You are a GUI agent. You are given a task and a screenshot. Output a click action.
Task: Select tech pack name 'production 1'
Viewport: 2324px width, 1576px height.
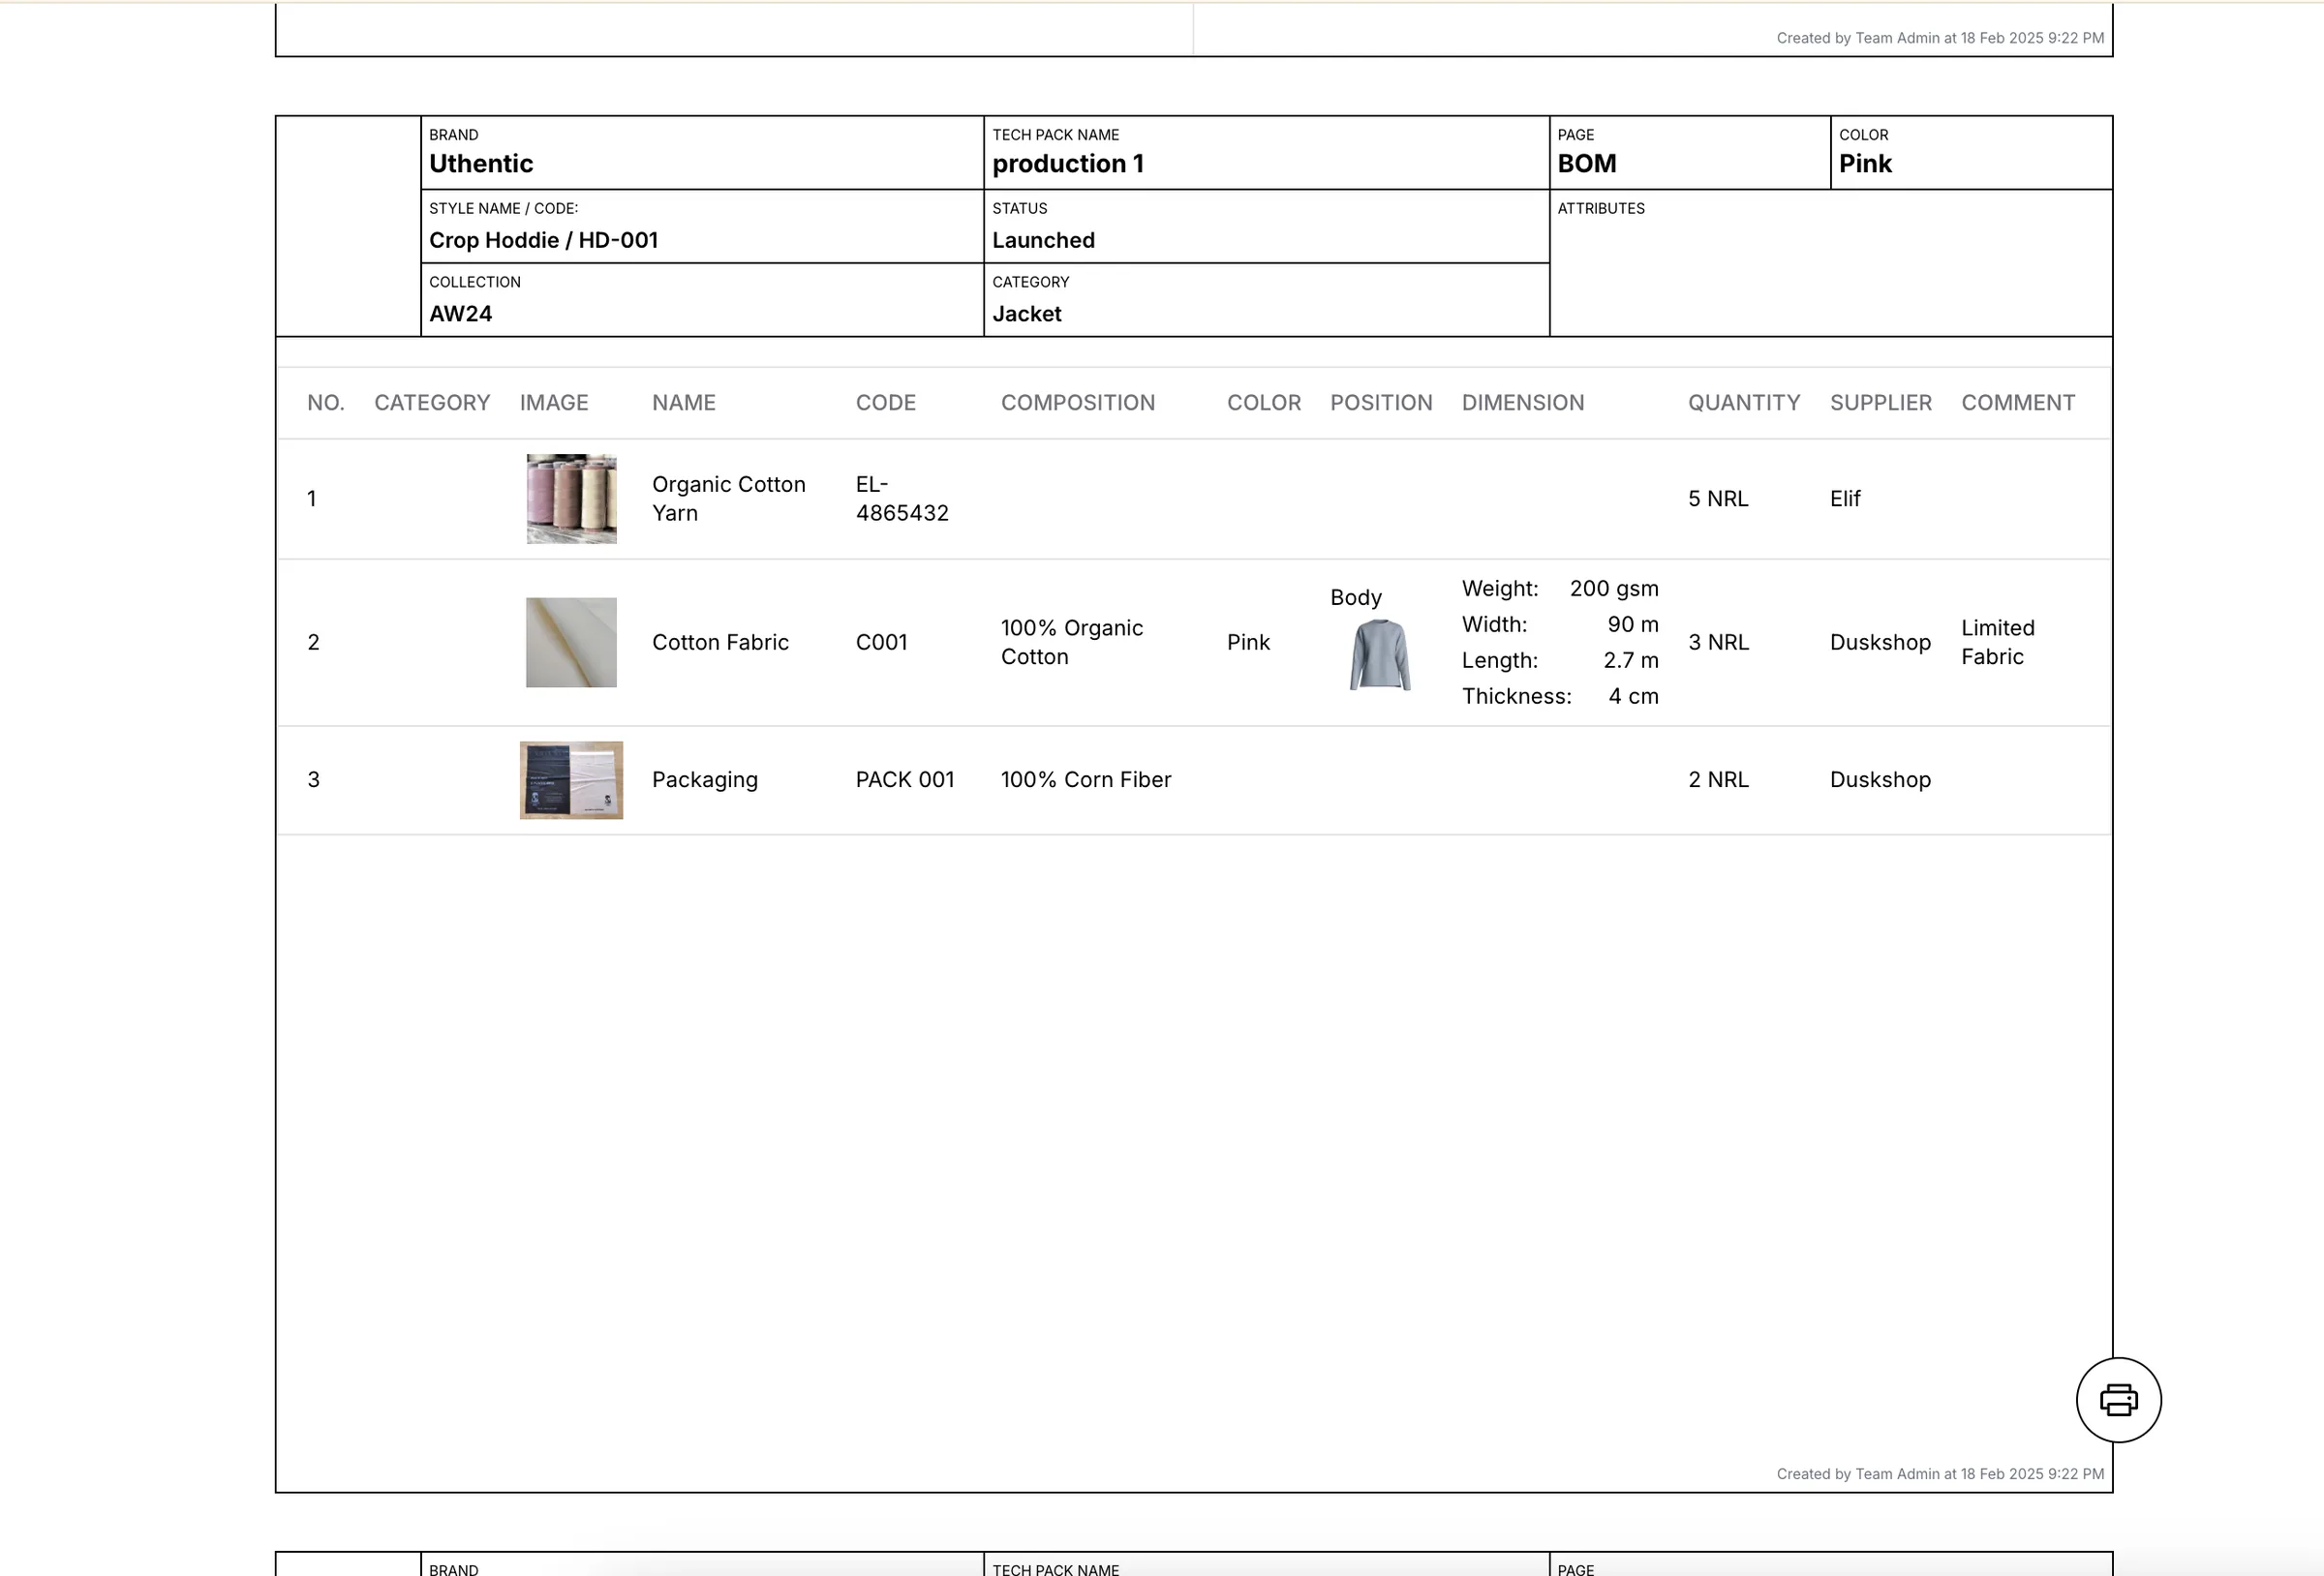tap(1068, 163)
